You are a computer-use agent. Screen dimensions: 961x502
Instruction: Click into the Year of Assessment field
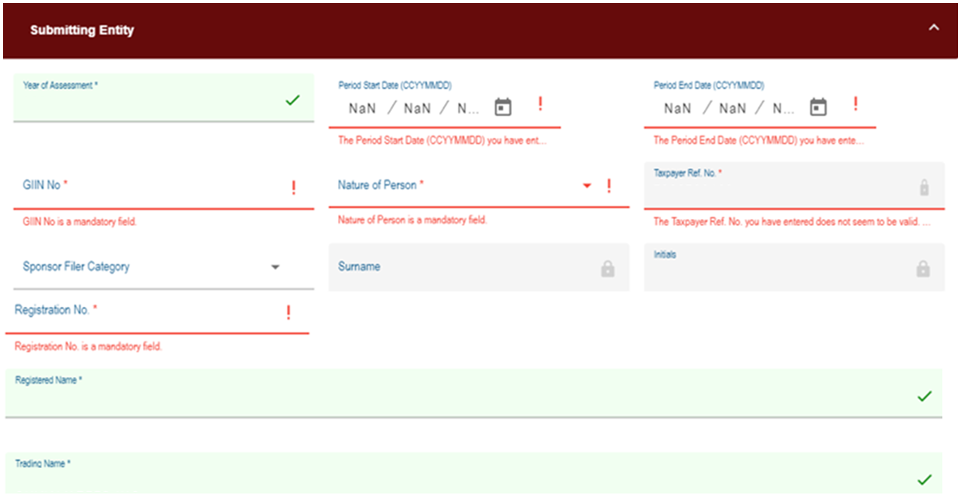pyautogui.click(x=150, y=102)
